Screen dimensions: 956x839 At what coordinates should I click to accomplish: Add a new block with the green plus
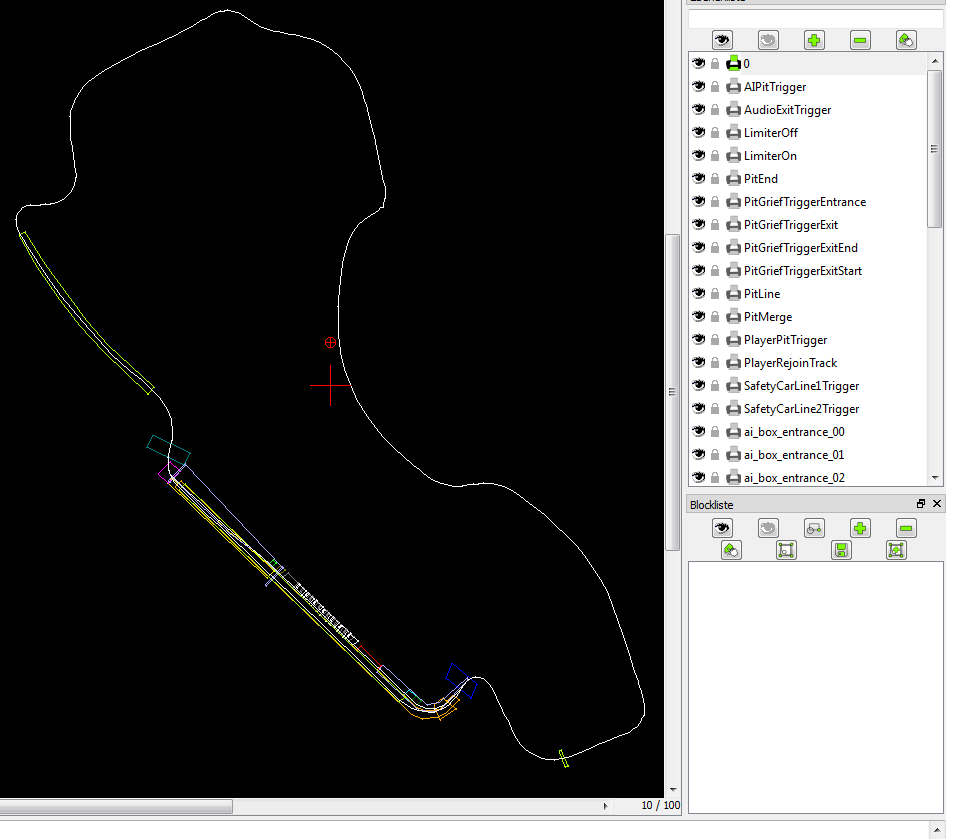coord(860,528)
